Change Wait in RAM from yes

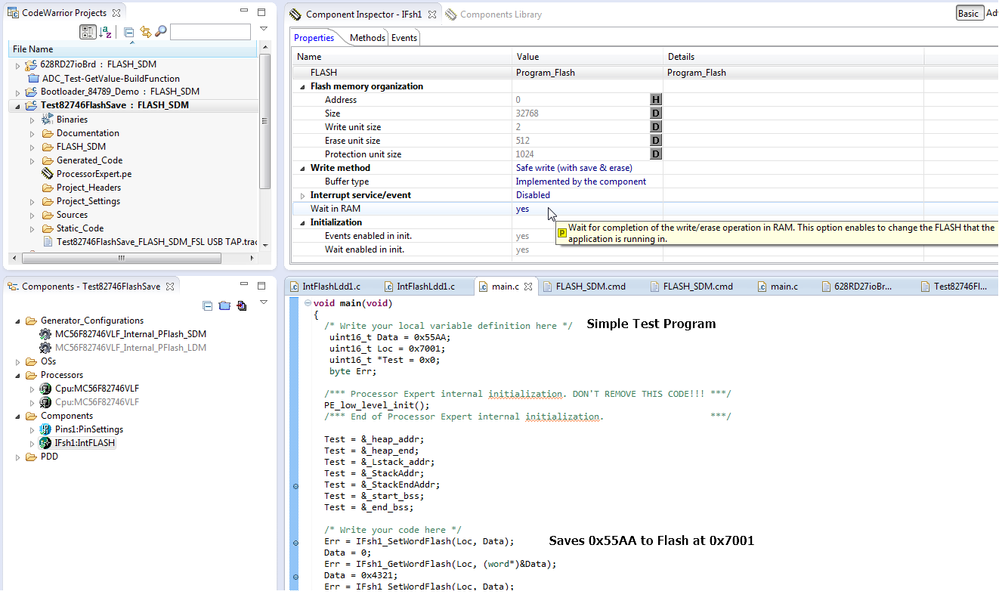click(524, 208)
